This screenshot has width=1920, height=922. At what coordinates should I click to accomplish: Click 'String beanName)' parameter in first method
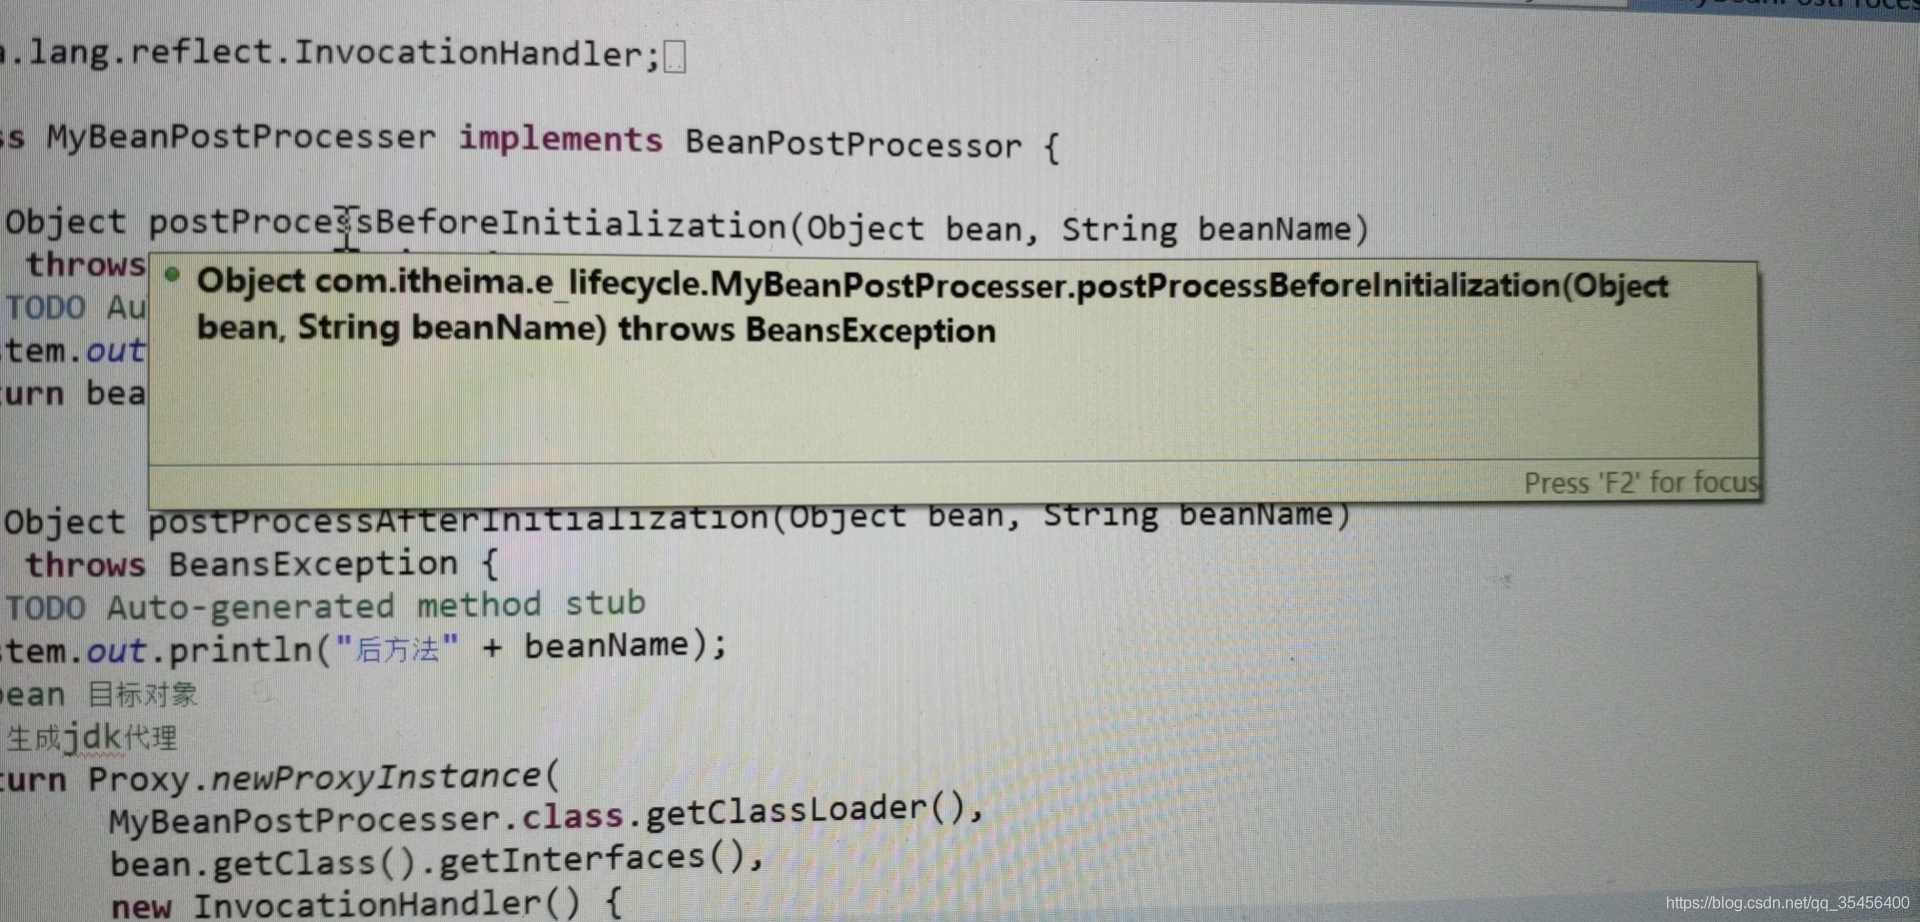pyautogui.click(x=1214, y=229)
